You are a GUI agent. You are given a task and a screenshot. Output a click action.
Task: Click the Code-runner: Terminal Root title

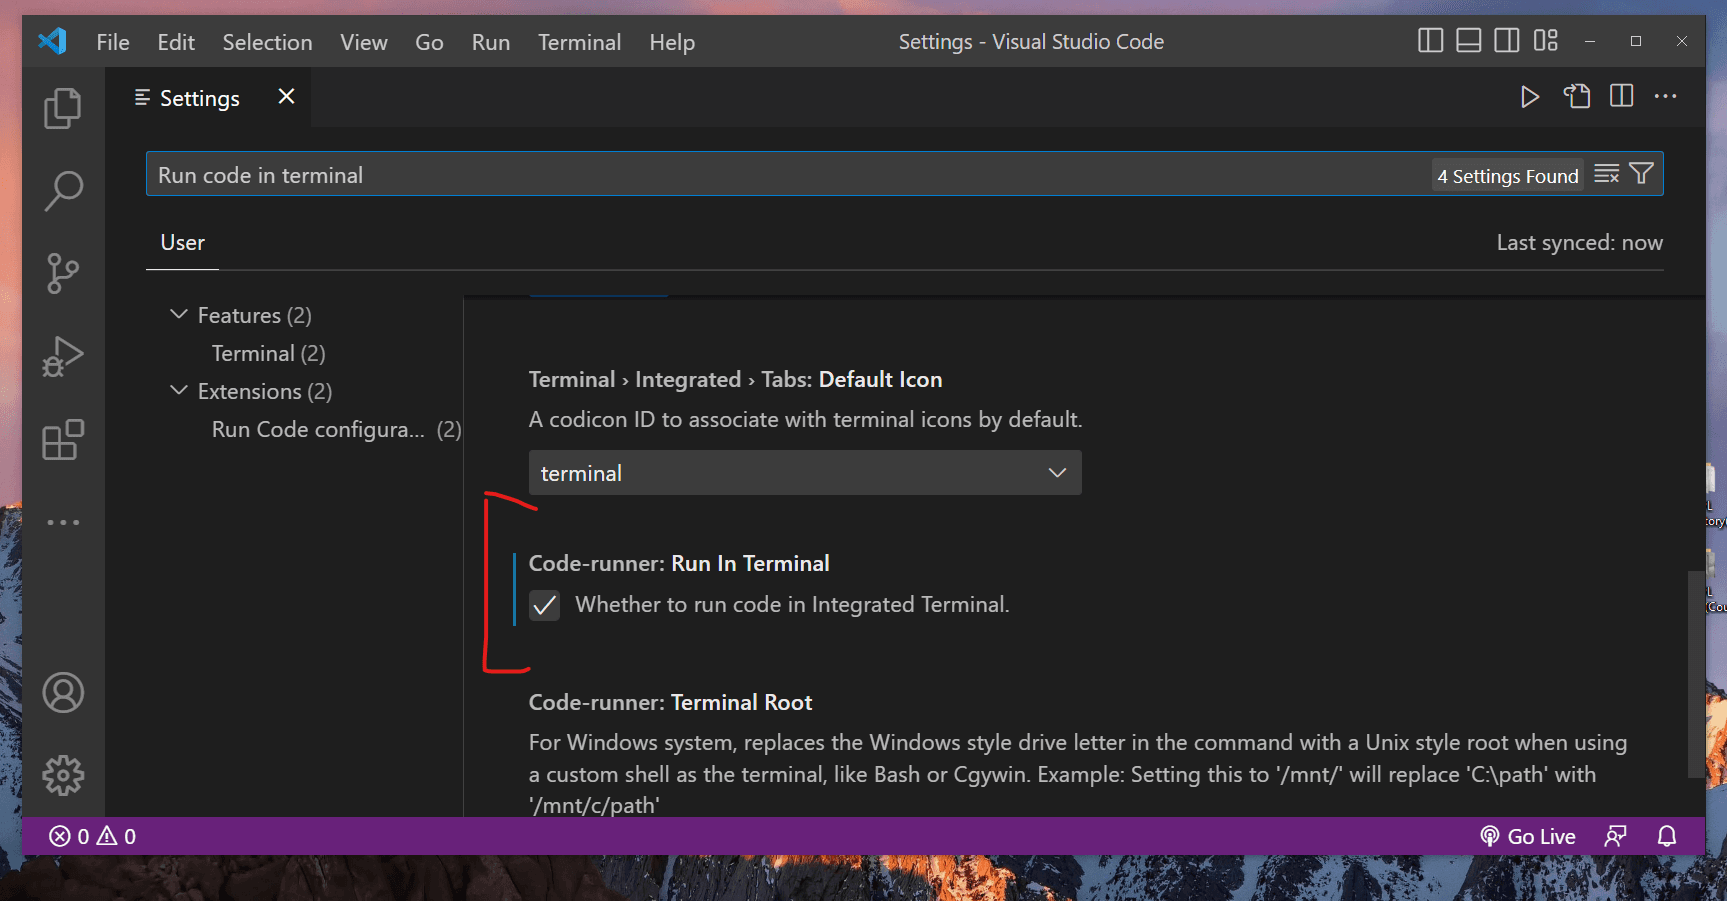[670, 702]
